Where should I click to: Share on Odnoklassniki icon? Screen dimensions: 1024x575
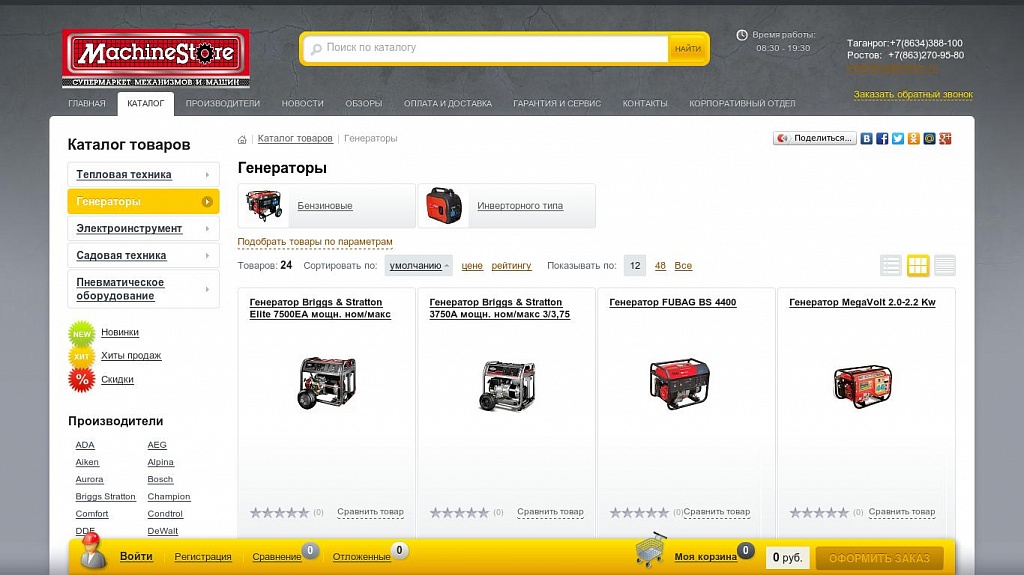[x=914, y=139]
